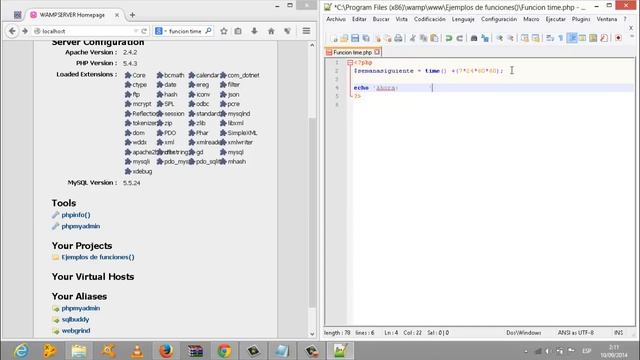Toggle synchronized vertical scrolling

525,38
